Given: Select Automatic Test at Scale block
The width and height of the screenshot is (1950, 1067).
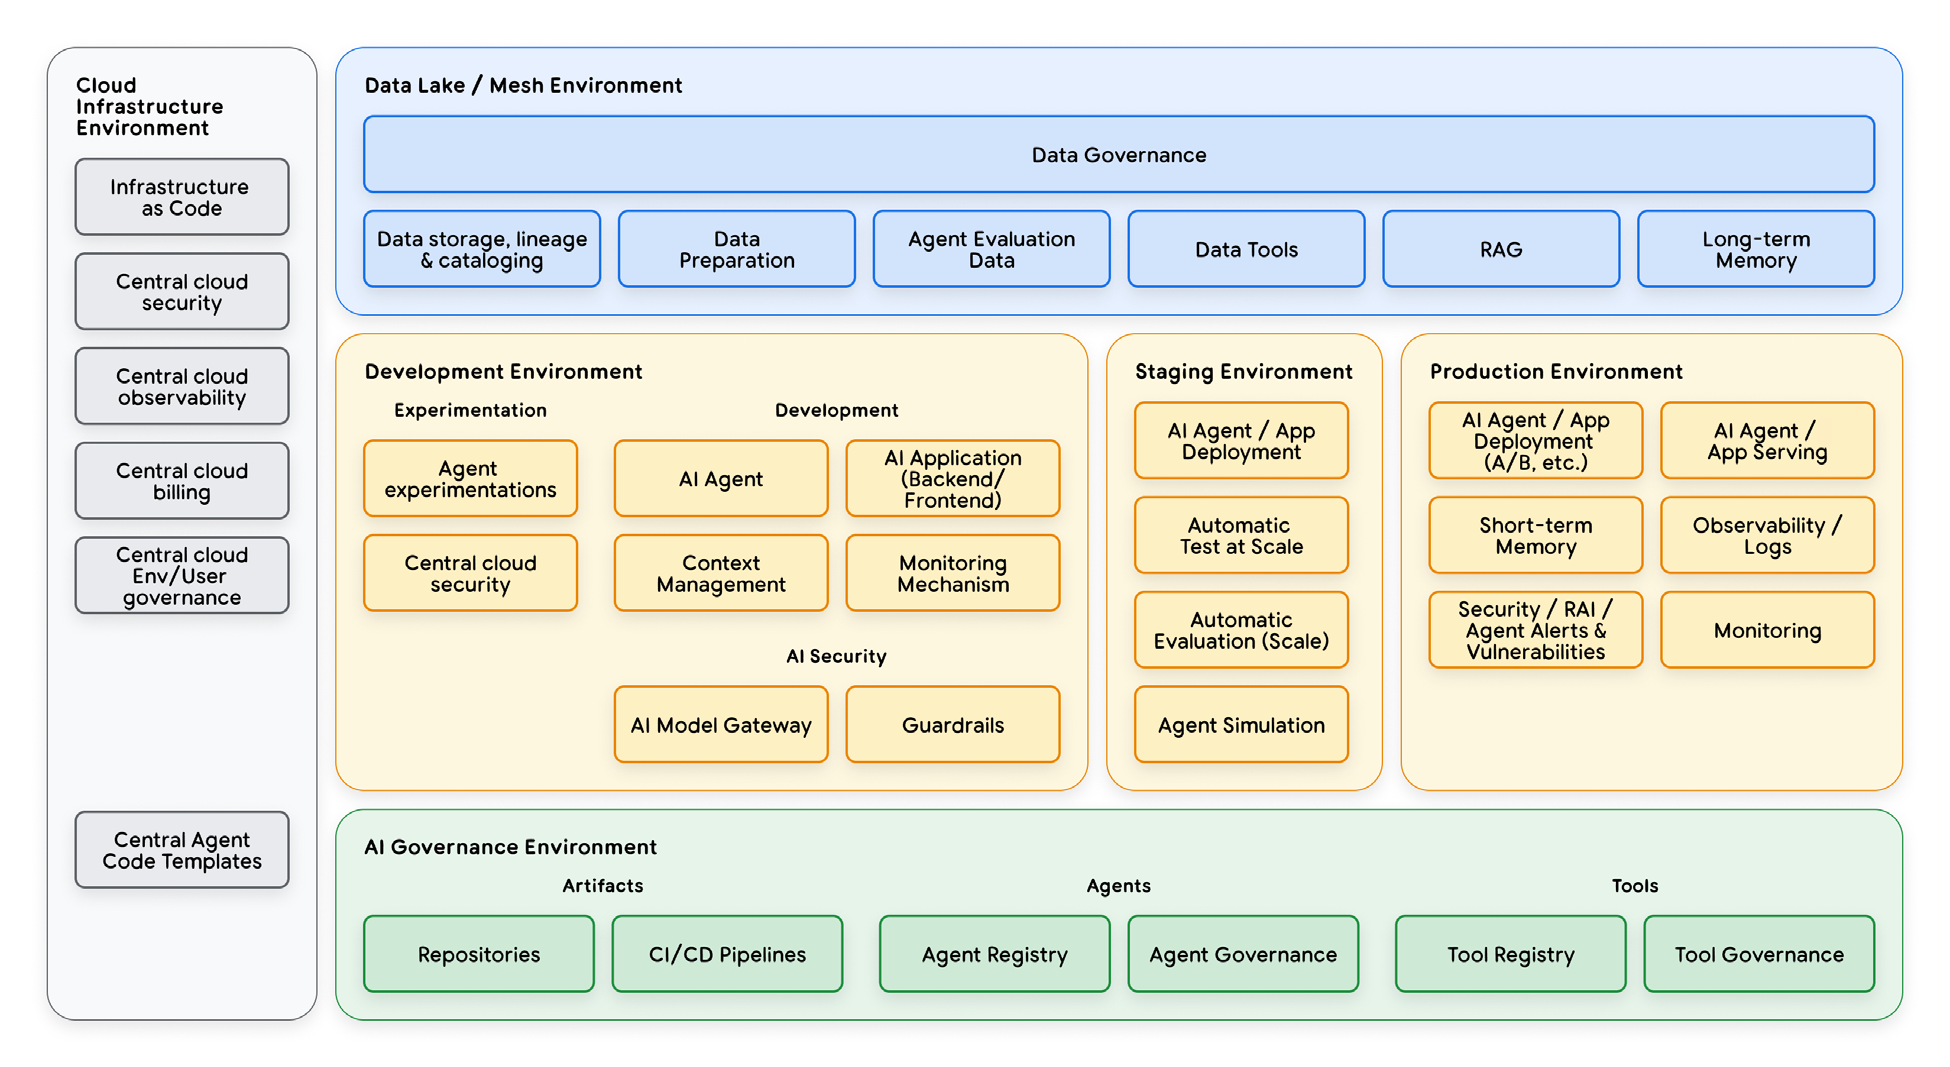Looking at the screenshot, I should pos(1240,536).
